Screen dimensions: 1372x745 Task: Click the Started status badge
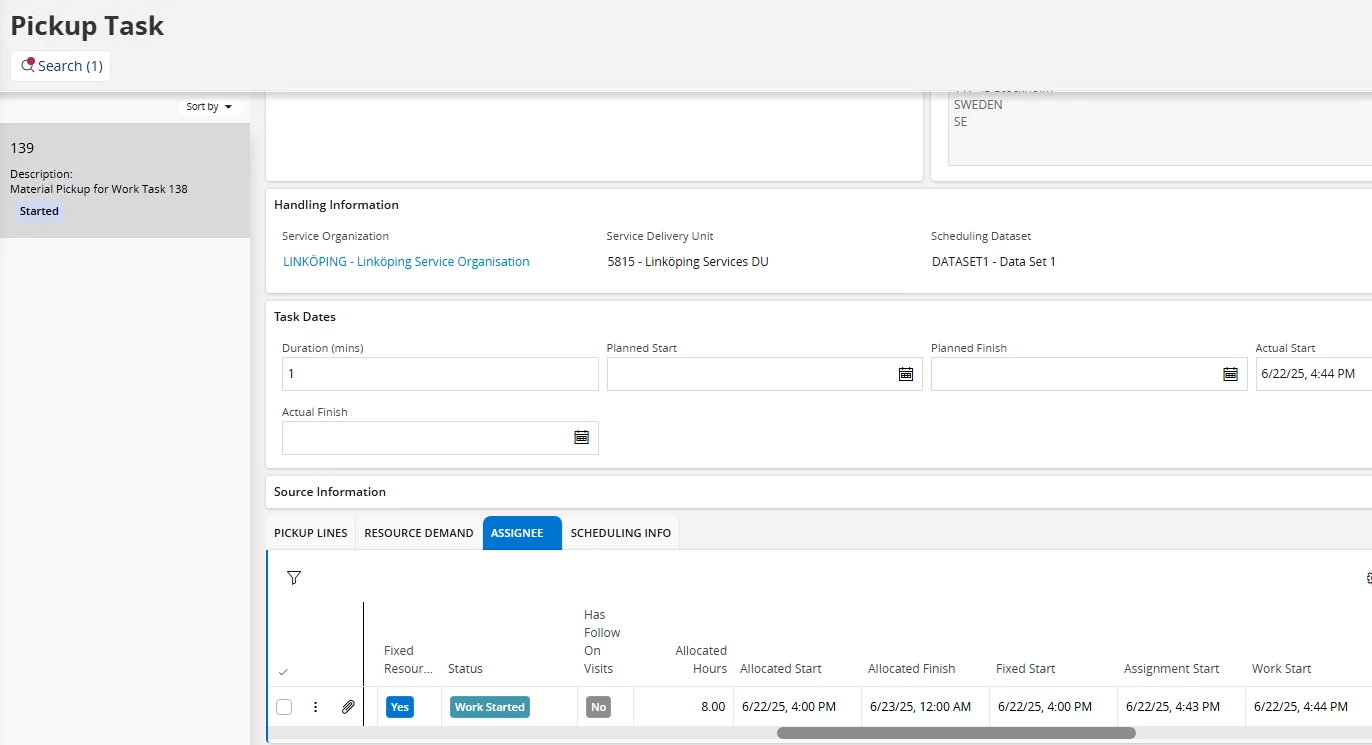coord(39,211)
